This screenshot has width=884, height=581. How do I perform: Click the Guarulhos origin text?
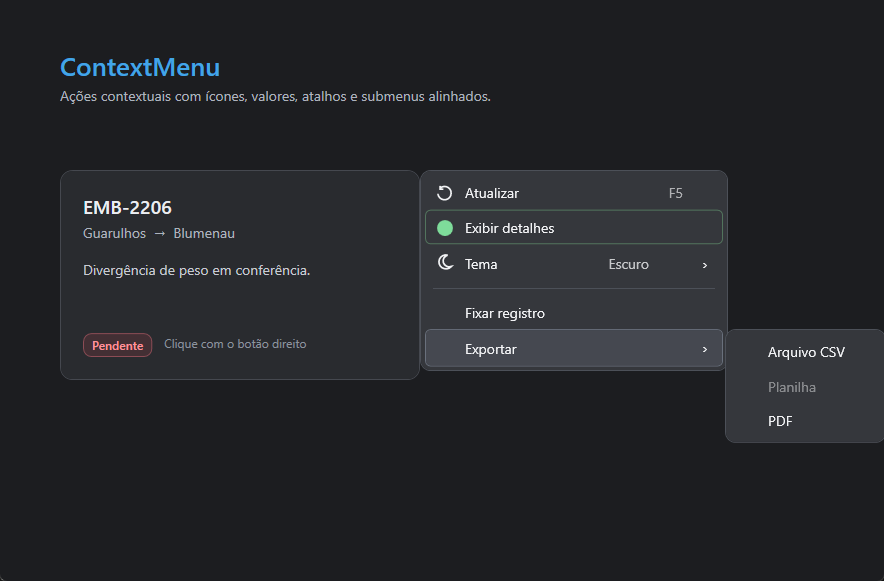pyautogui.click(x=114, y=233)
